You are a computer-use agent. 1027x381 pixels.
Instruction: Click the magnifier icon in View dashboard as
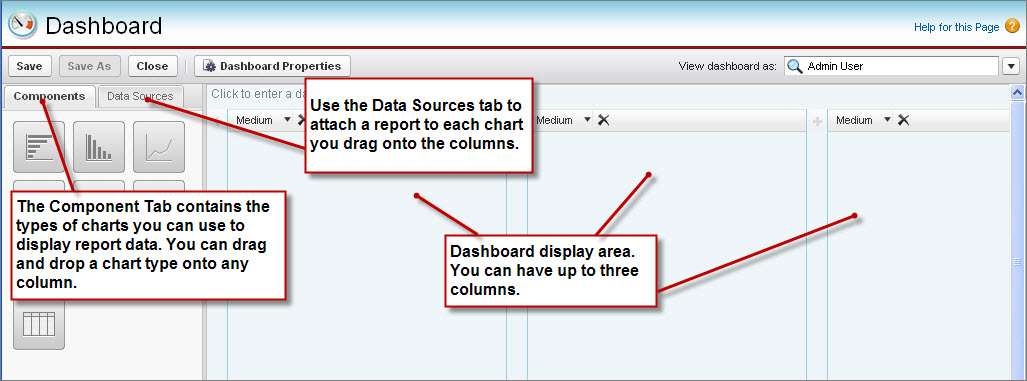click(794, 66)
